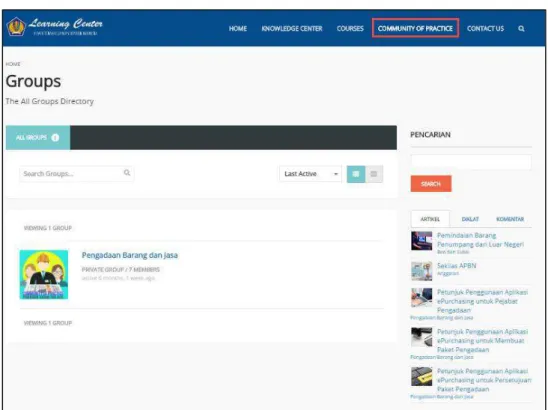
Task: Select the All Groups tab
Action: pyautogui.click(x=38, y=137)
